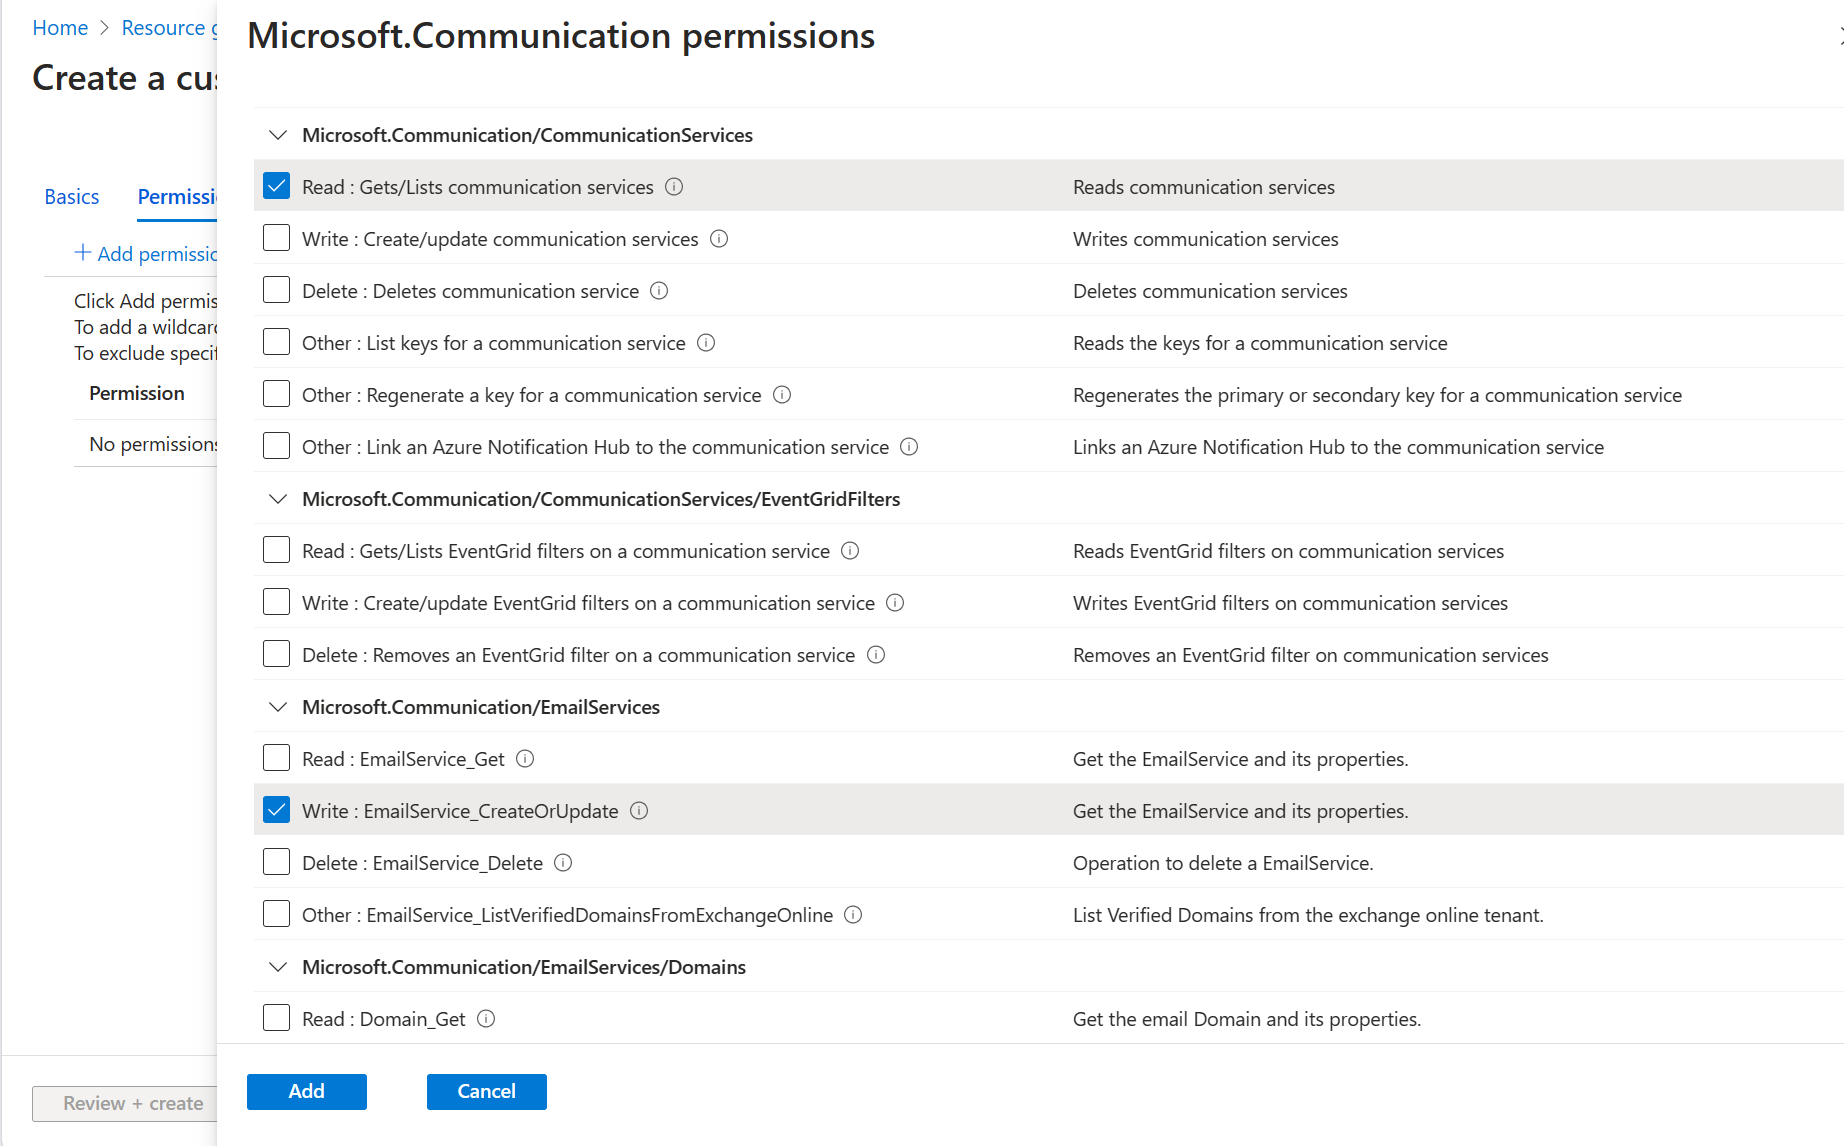1844x1146 pixels.
Task: Uncheck Read Gets/Lists communication services
Action: pyautogui.click(x=276, y=186)
